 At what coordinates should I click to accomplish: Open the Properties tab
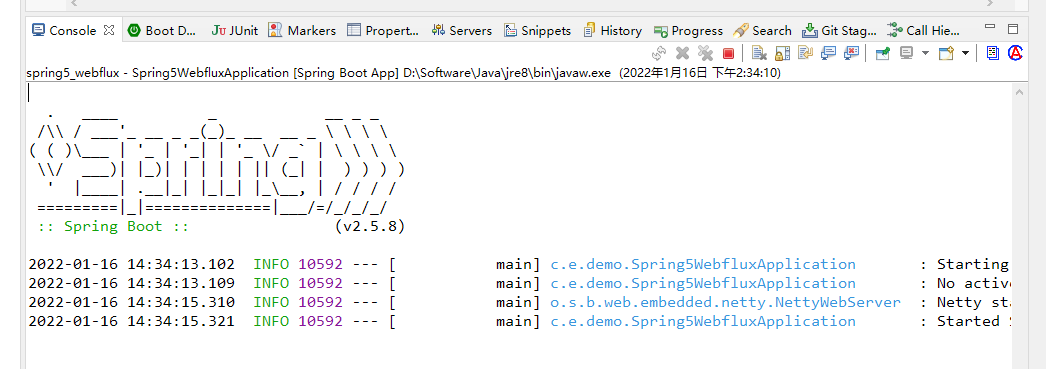383,30
